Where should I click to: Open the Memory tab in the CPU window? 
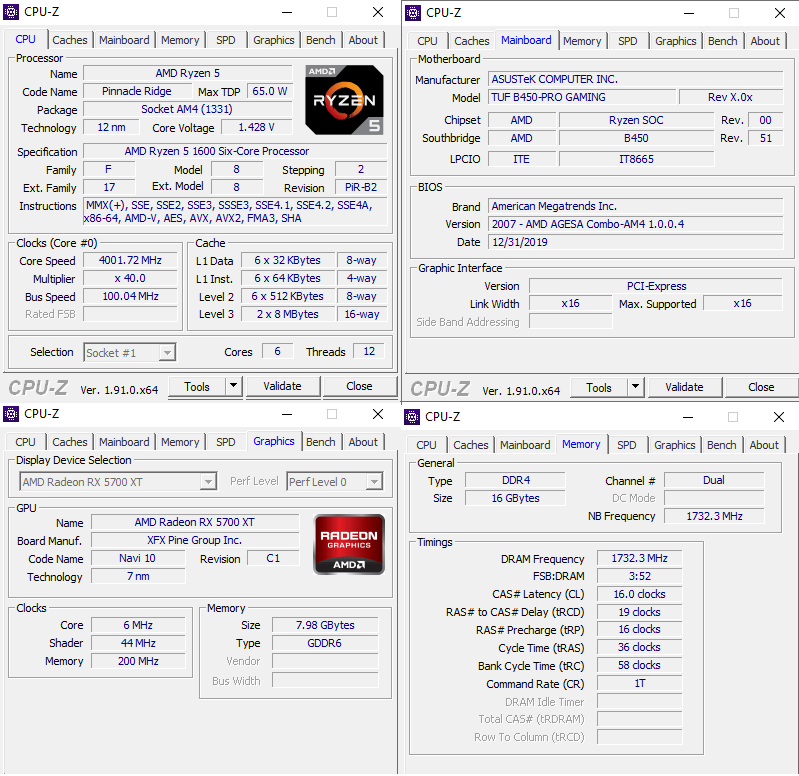pyautogui.click(x=180, y=40)
